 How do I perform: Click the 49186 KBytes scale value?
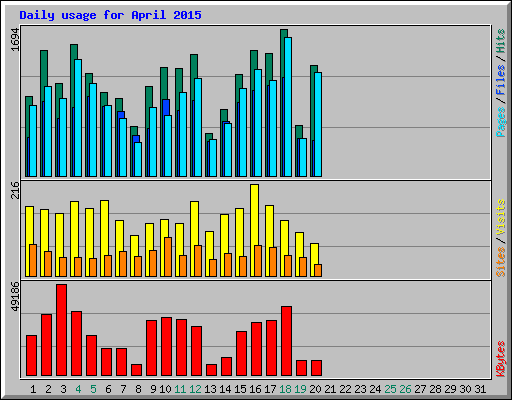point(15,296)
